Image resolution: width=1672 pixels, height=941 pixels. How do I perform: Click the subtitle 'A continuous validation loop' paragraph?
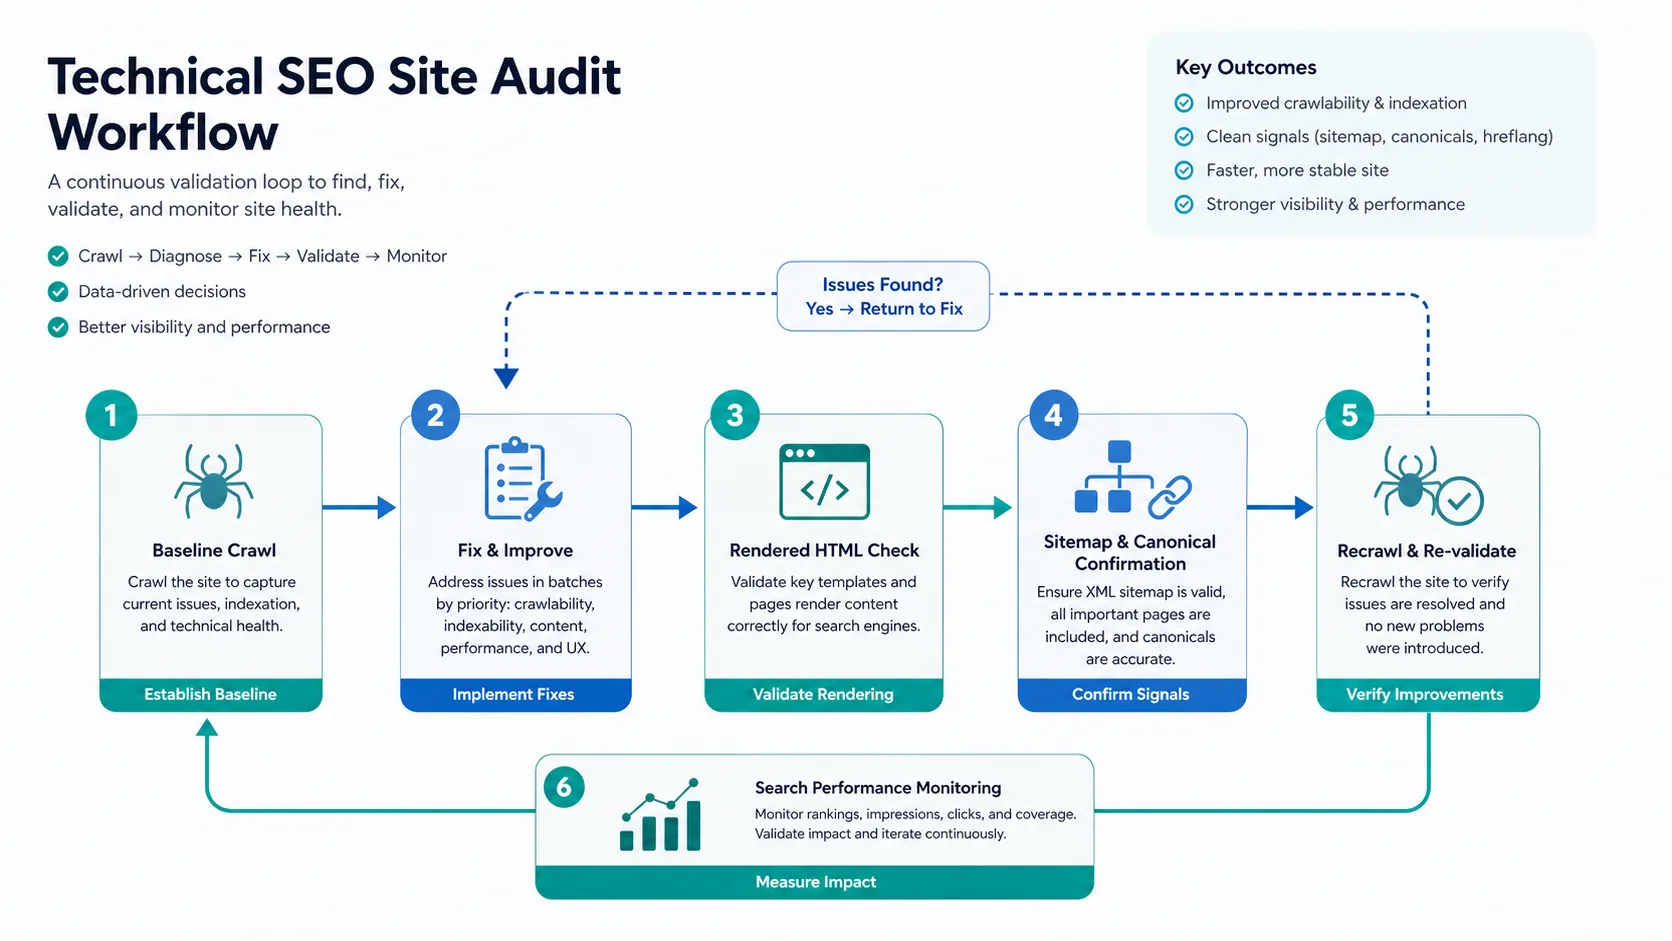[x=226, y=195]
